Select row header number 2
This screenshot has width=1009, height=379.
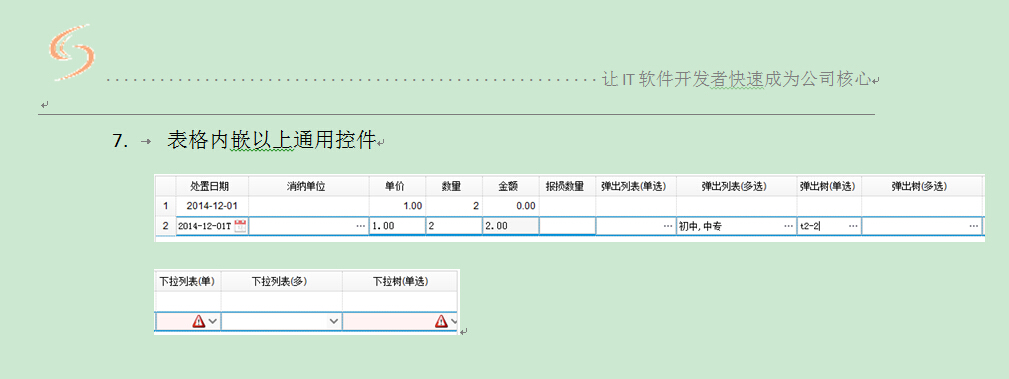(165, 226)
